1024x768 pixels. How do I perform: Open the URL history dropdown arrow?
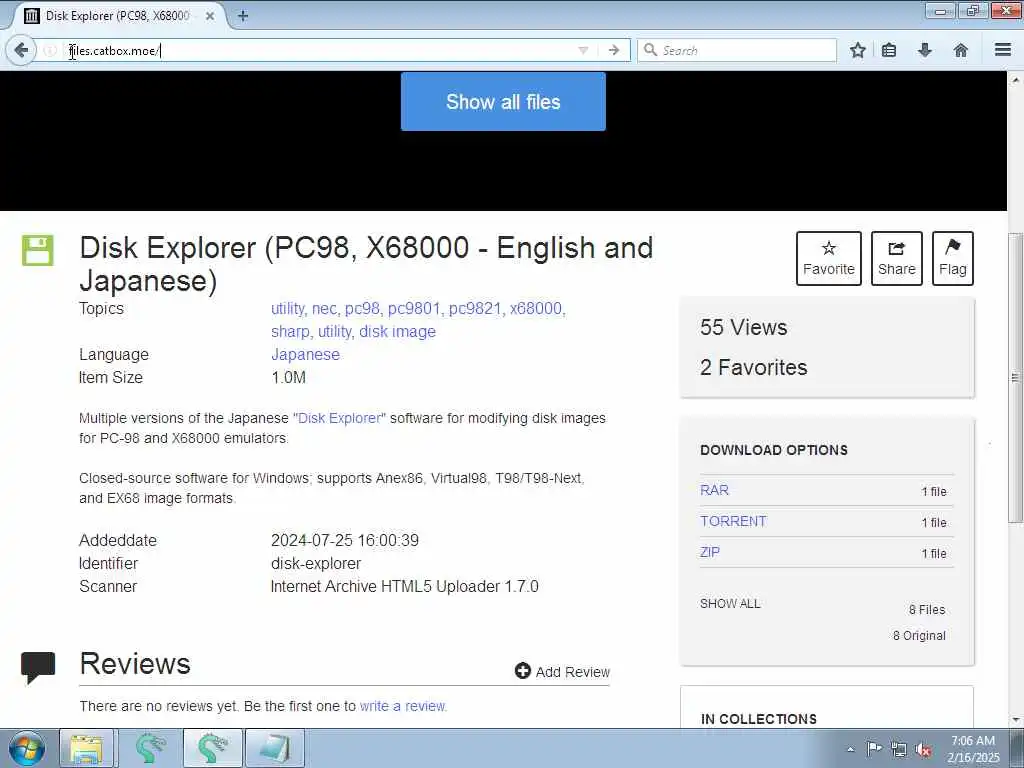pyautogui.click(x=583, y=50)
